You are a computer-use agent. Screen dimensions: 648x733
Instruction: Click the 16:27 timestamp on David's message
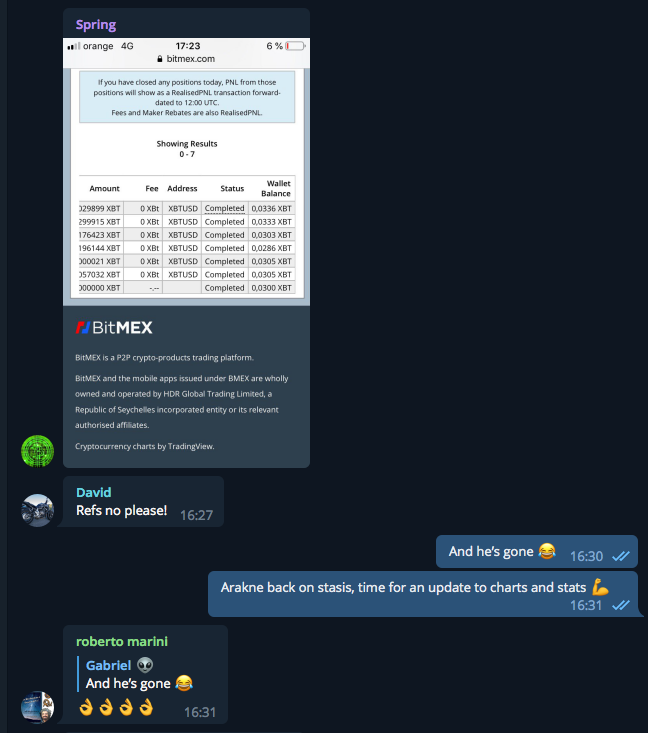[196, 515]
